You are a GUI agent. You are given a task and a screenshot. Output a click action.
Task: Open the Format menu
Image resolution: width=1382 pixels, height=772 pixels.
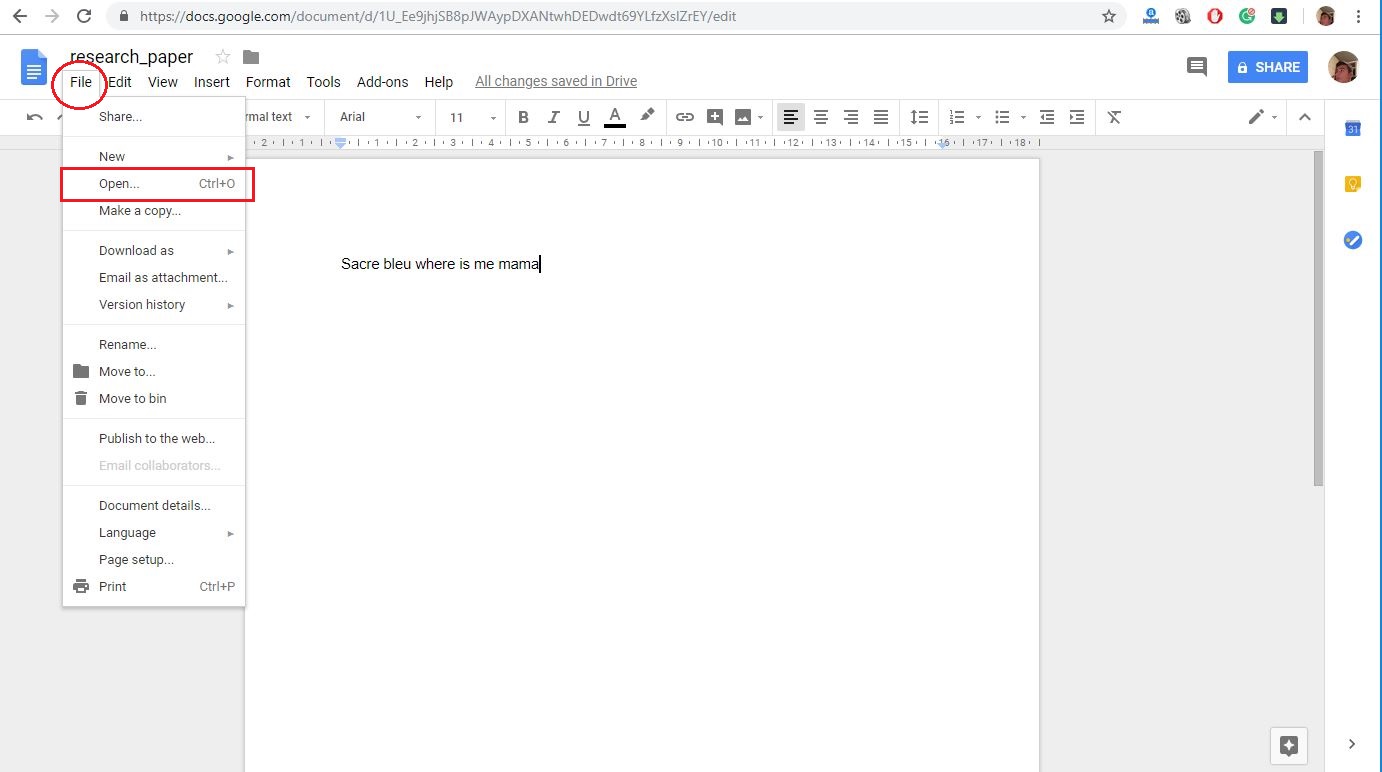(x=268, y=82)
